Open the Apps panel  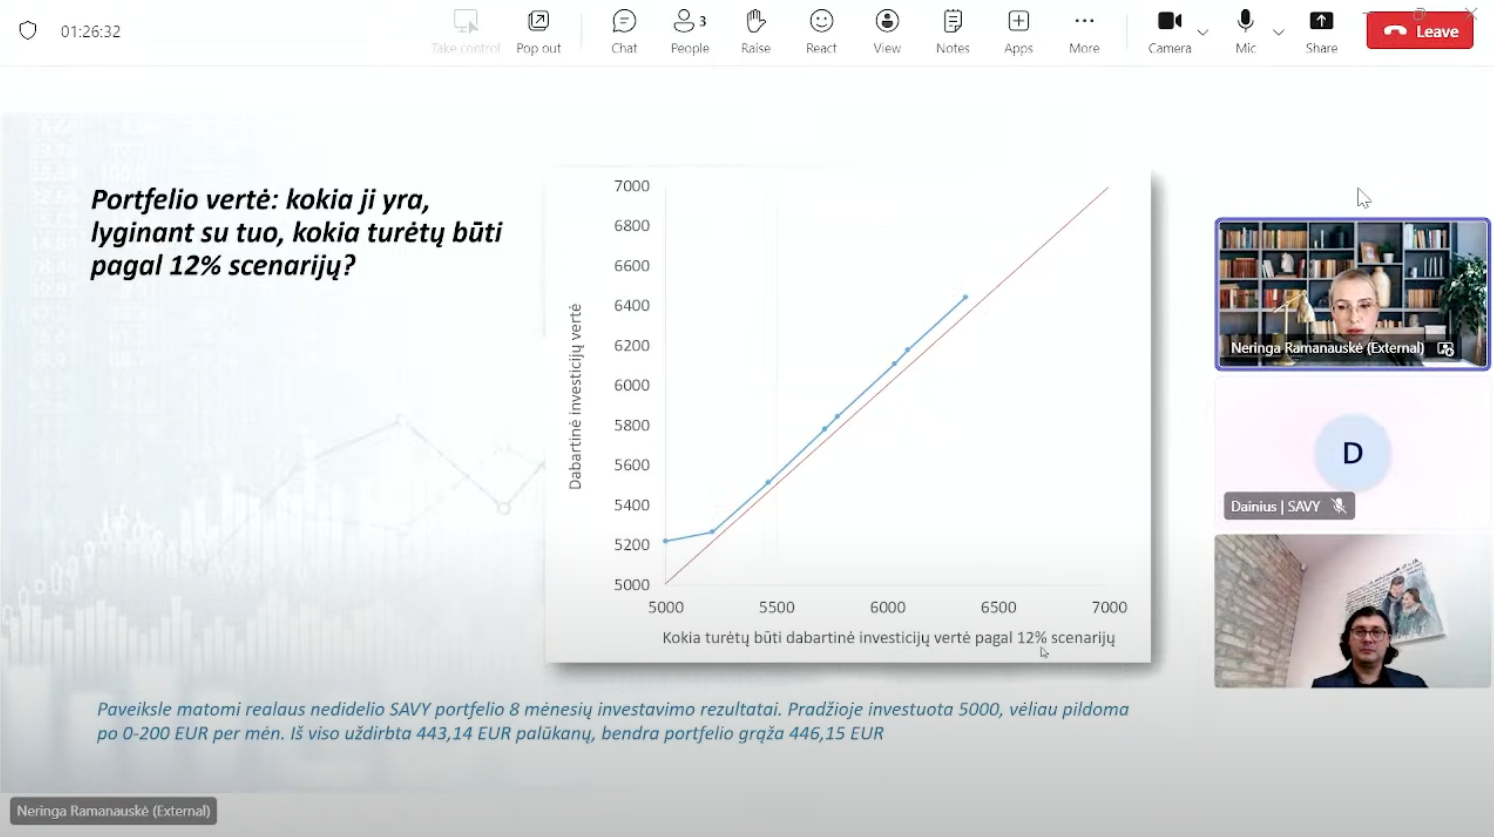point(1018,31)
